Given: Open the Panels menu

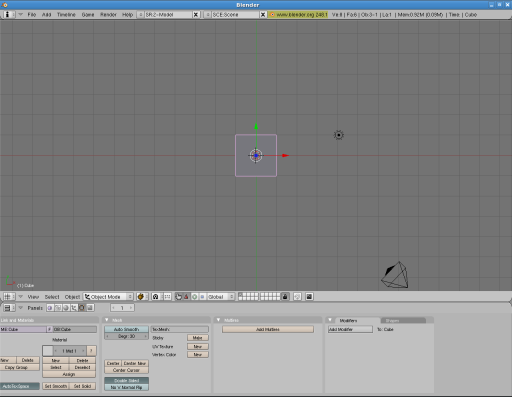Looking at the screenshot, I should point(35,308).
